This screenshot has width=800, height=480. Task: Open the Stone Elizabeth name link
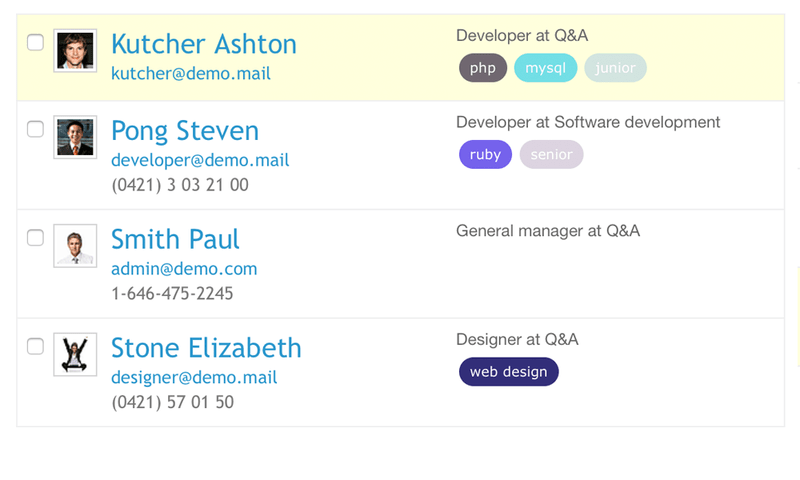(x=206, y=348)
